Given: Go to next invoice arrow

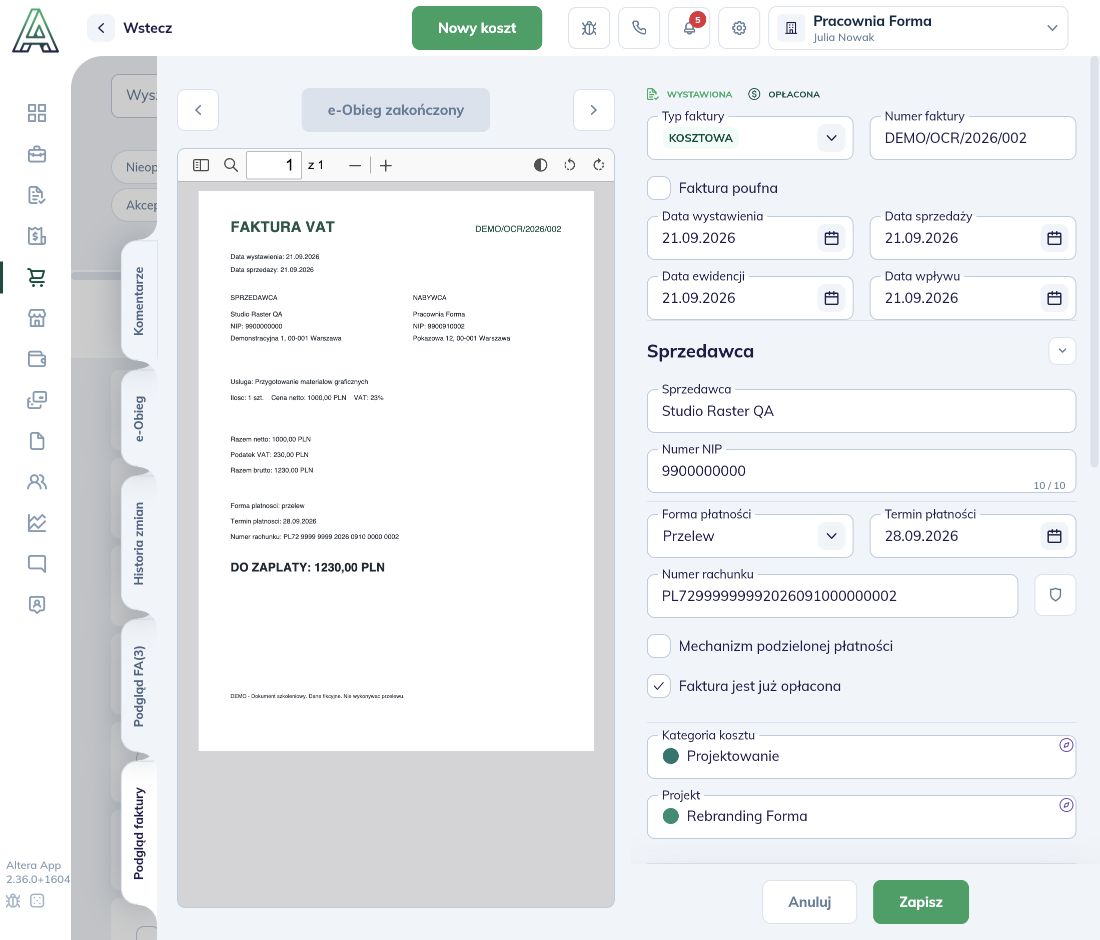Looking at the screenshot, I should (x=593, y=110).
